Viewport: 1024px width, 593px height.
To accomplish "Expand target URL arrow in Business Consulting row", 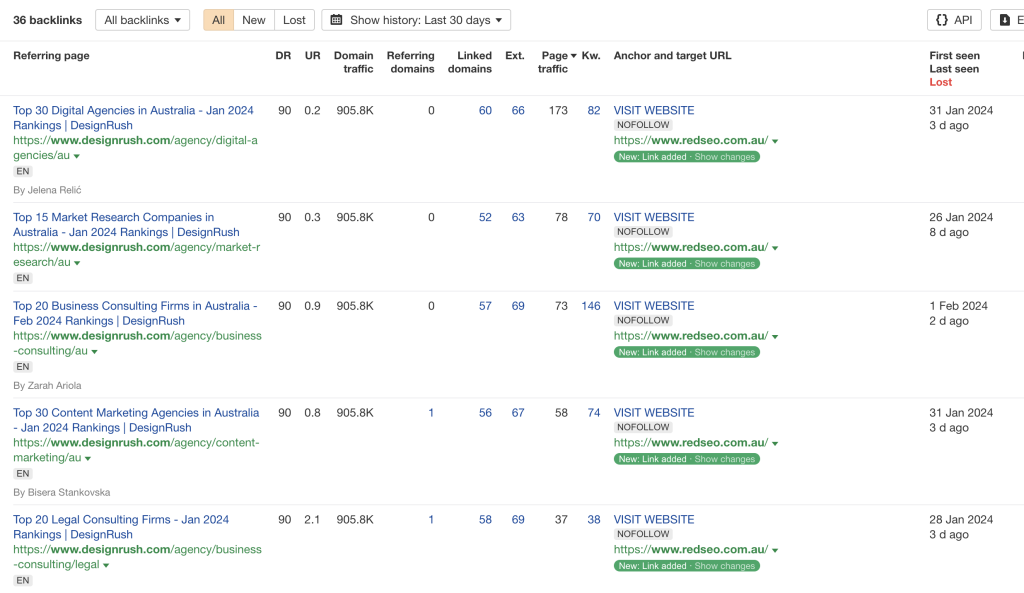I will coord(775,337).
